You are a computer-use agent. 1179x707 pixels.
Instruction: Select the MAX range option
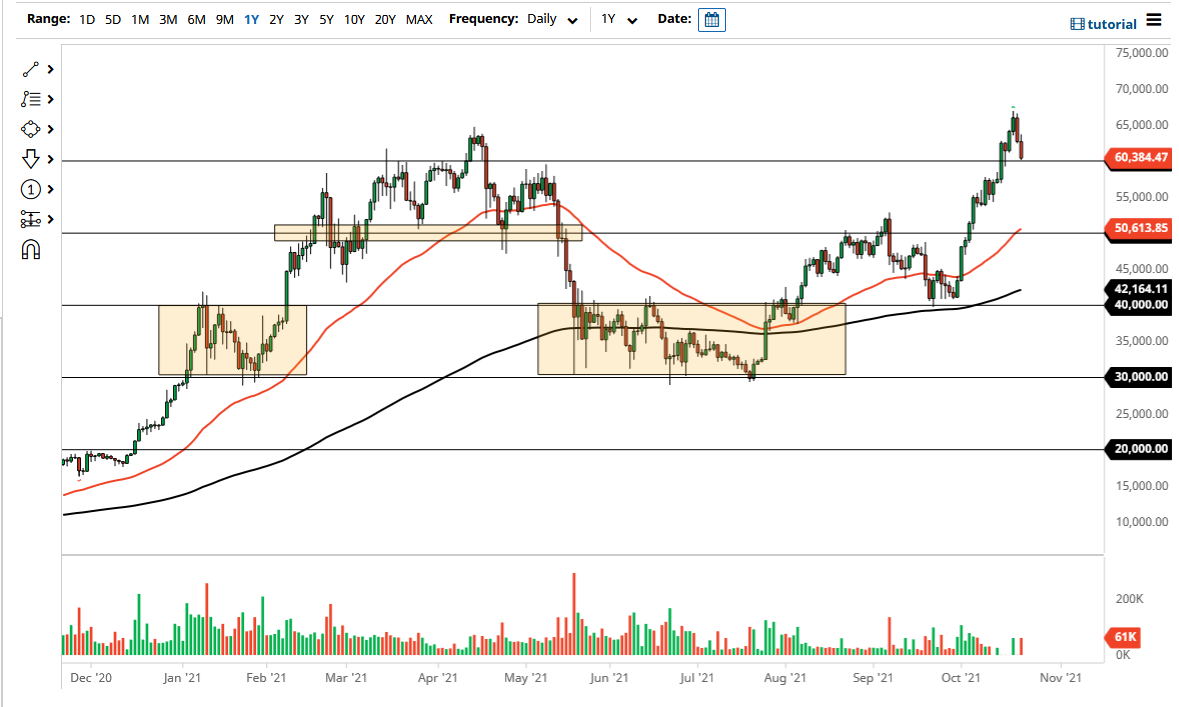coord(420,19)
